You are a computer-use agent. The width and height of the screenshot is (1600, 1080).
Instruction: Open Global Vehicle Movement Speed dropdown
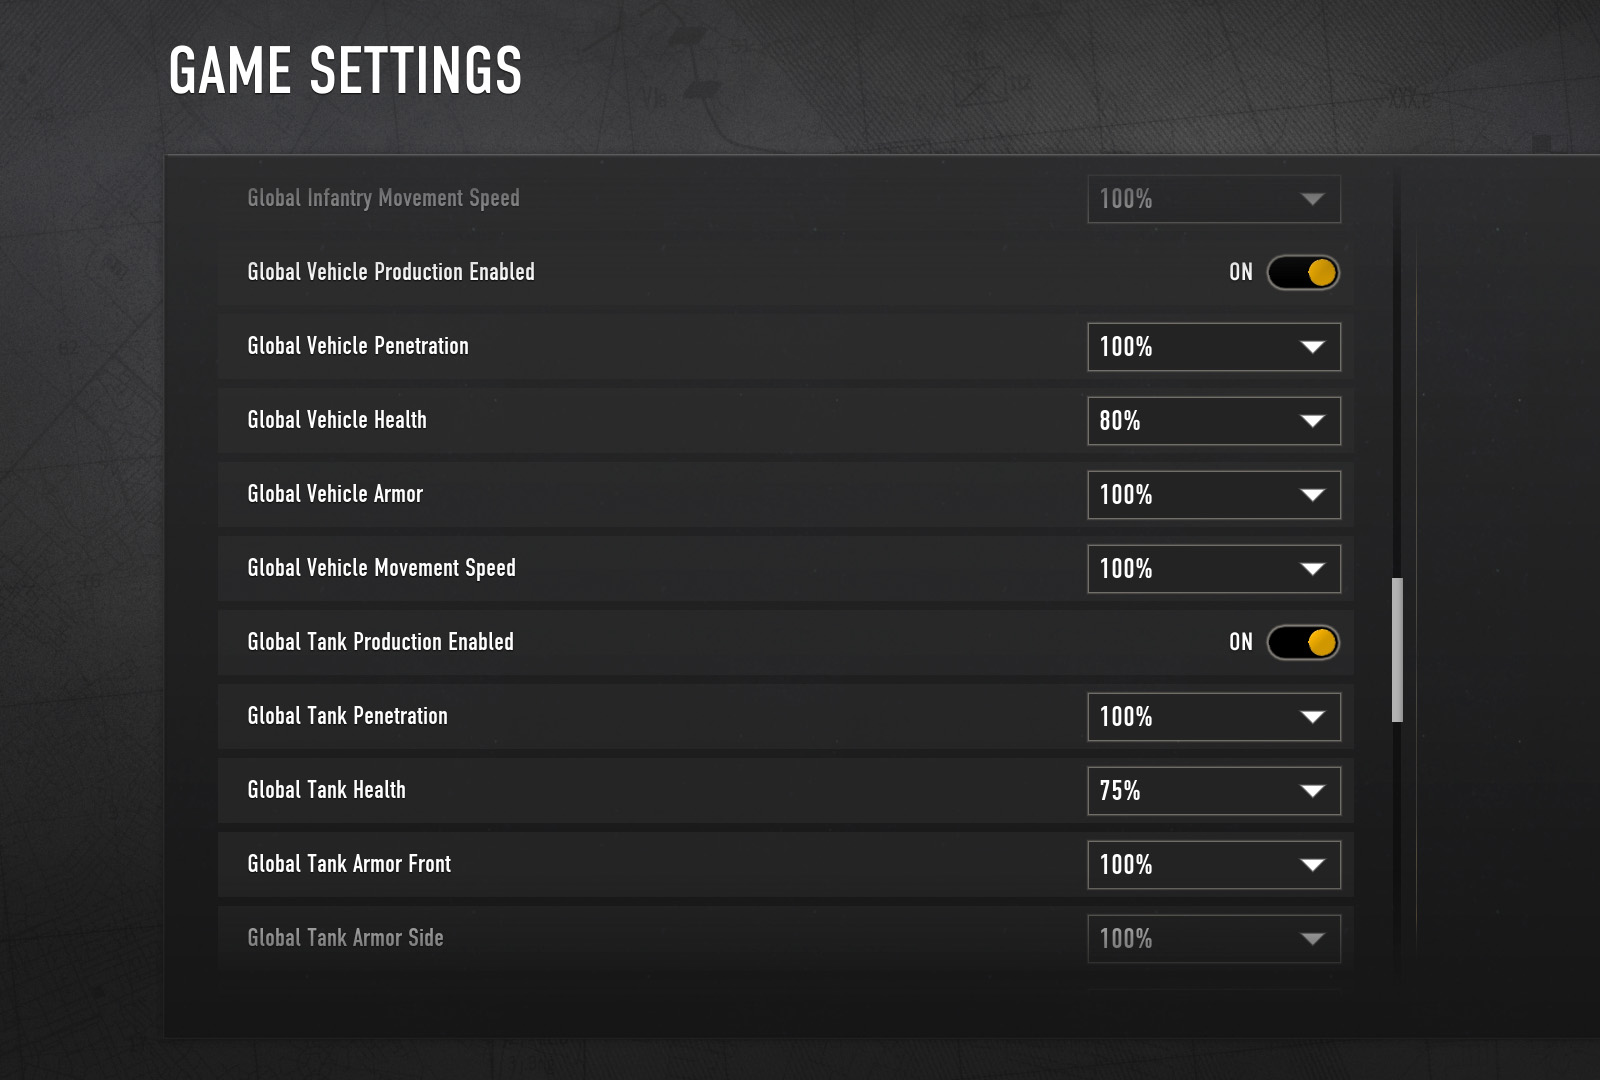pos(1213,569)
